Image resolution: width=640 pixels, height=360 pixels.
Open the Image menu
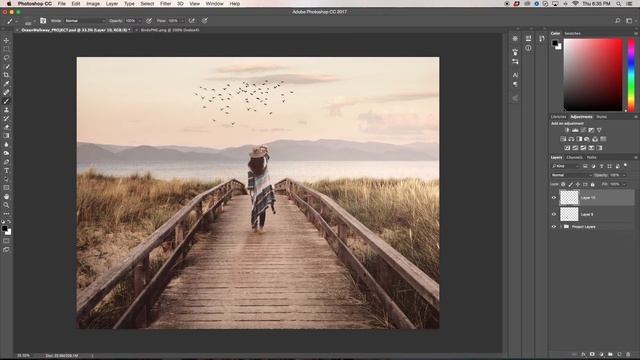point(93,4)
